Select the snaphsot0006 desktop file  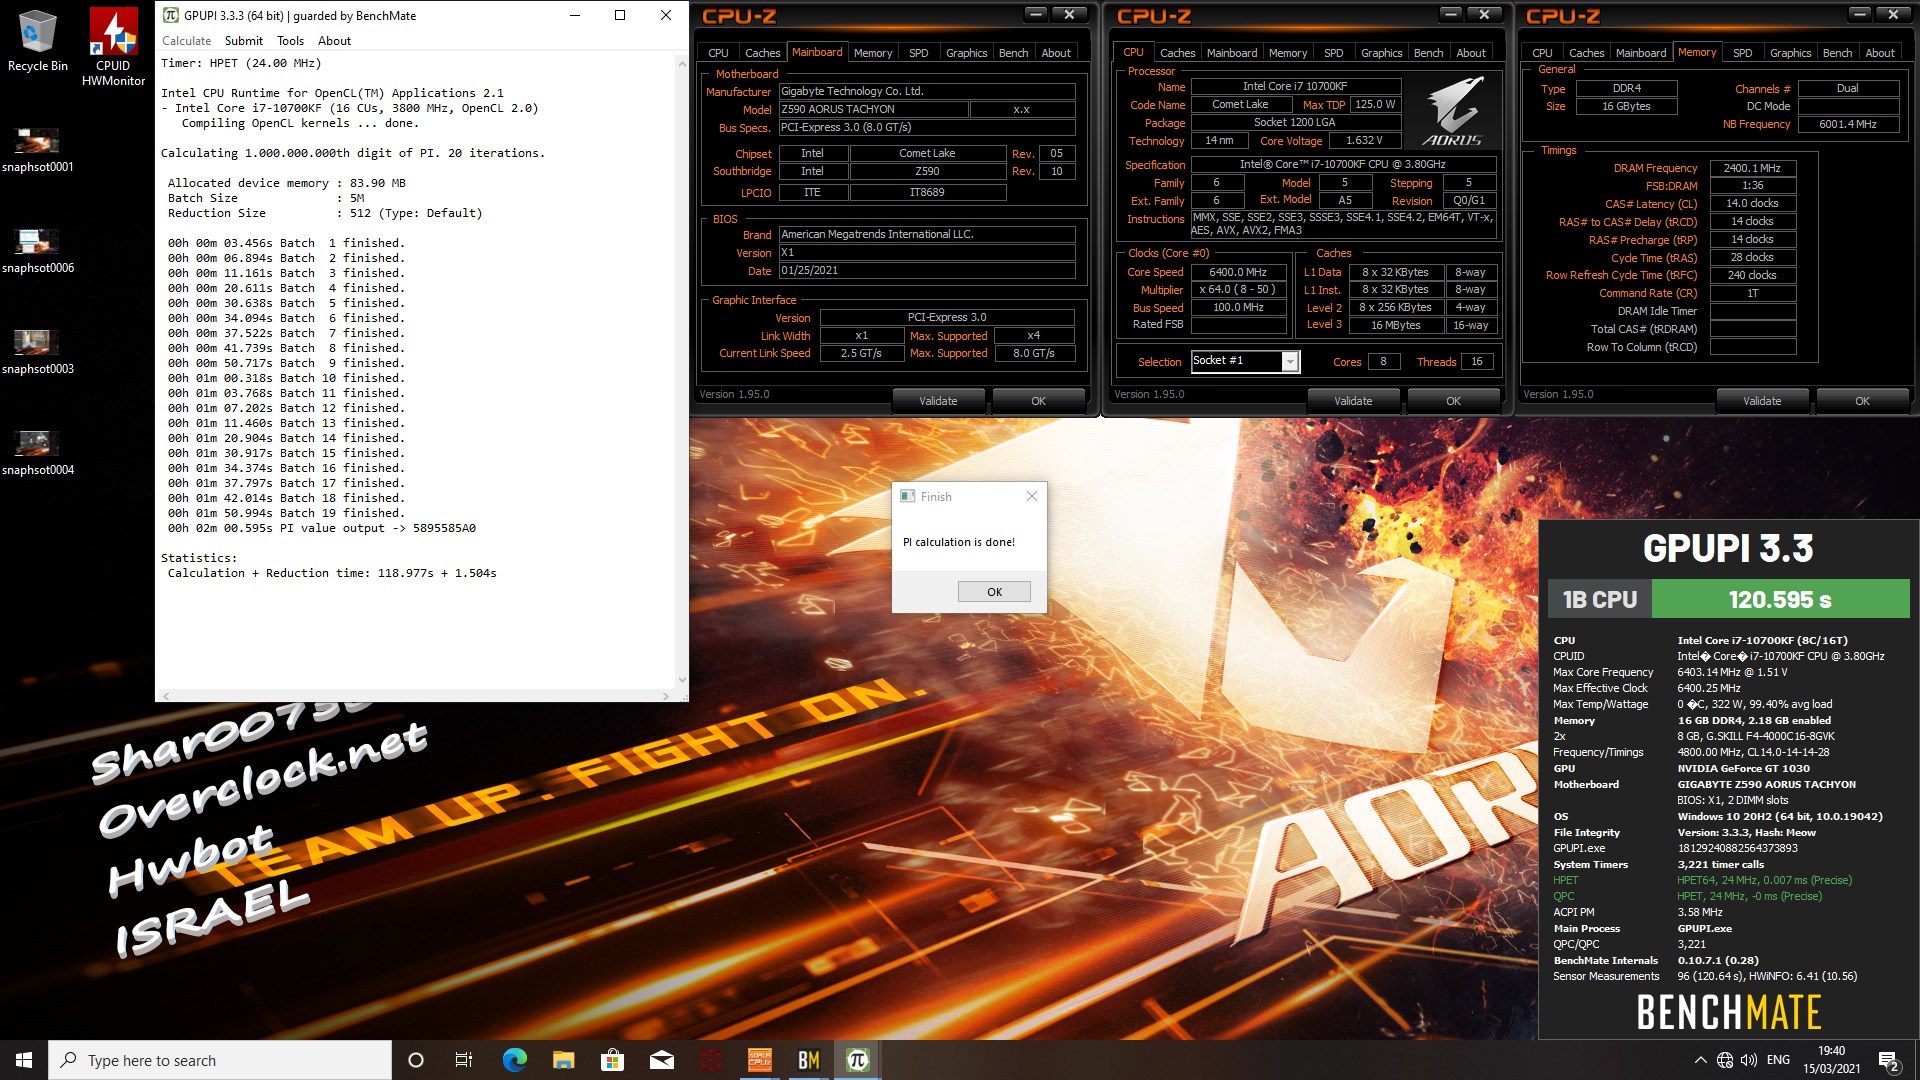[38, 251]
